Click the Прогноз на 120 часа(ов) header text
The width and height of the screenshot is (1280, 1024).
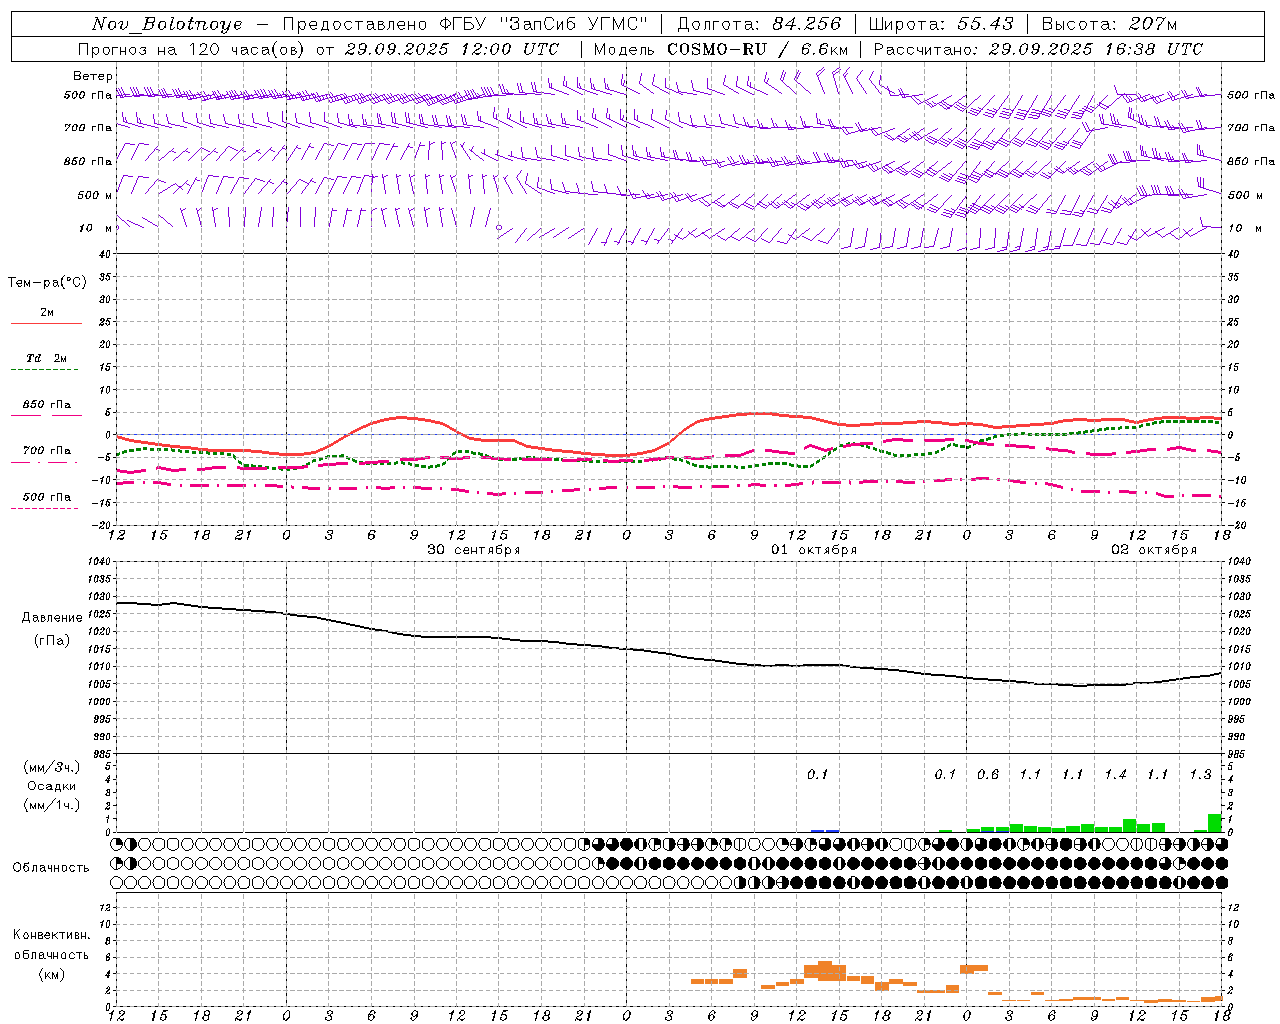(190, 49)
